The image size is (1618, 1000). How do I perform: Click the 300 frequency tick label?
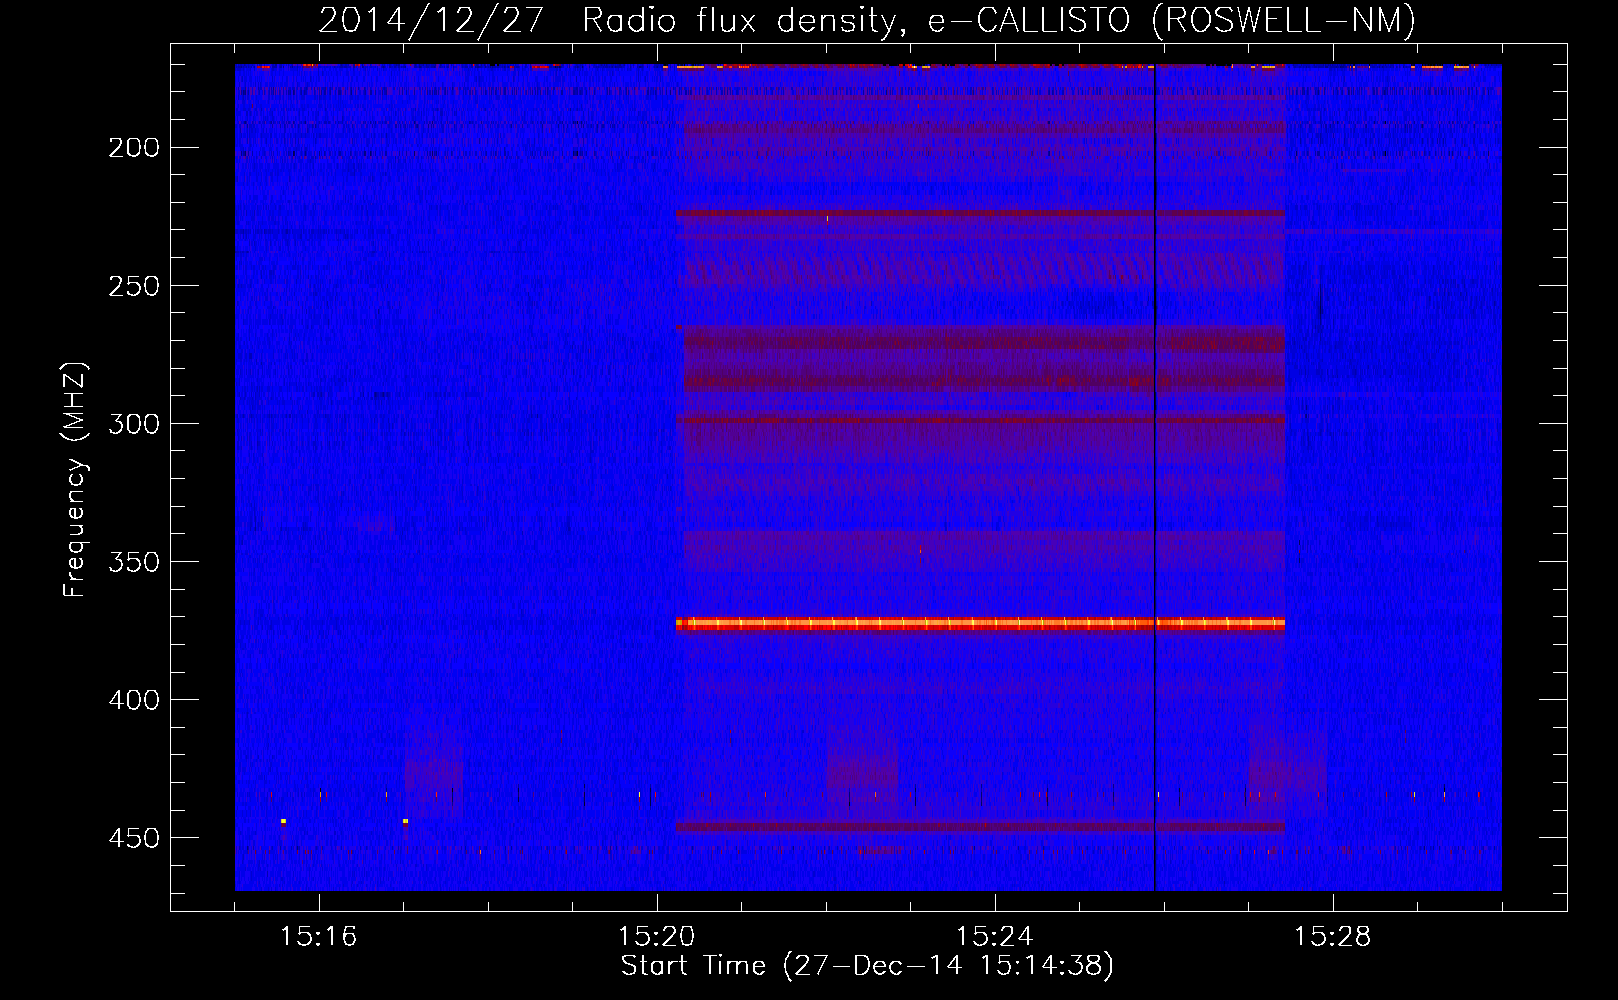pyautogui.click(x=133, y=424)
